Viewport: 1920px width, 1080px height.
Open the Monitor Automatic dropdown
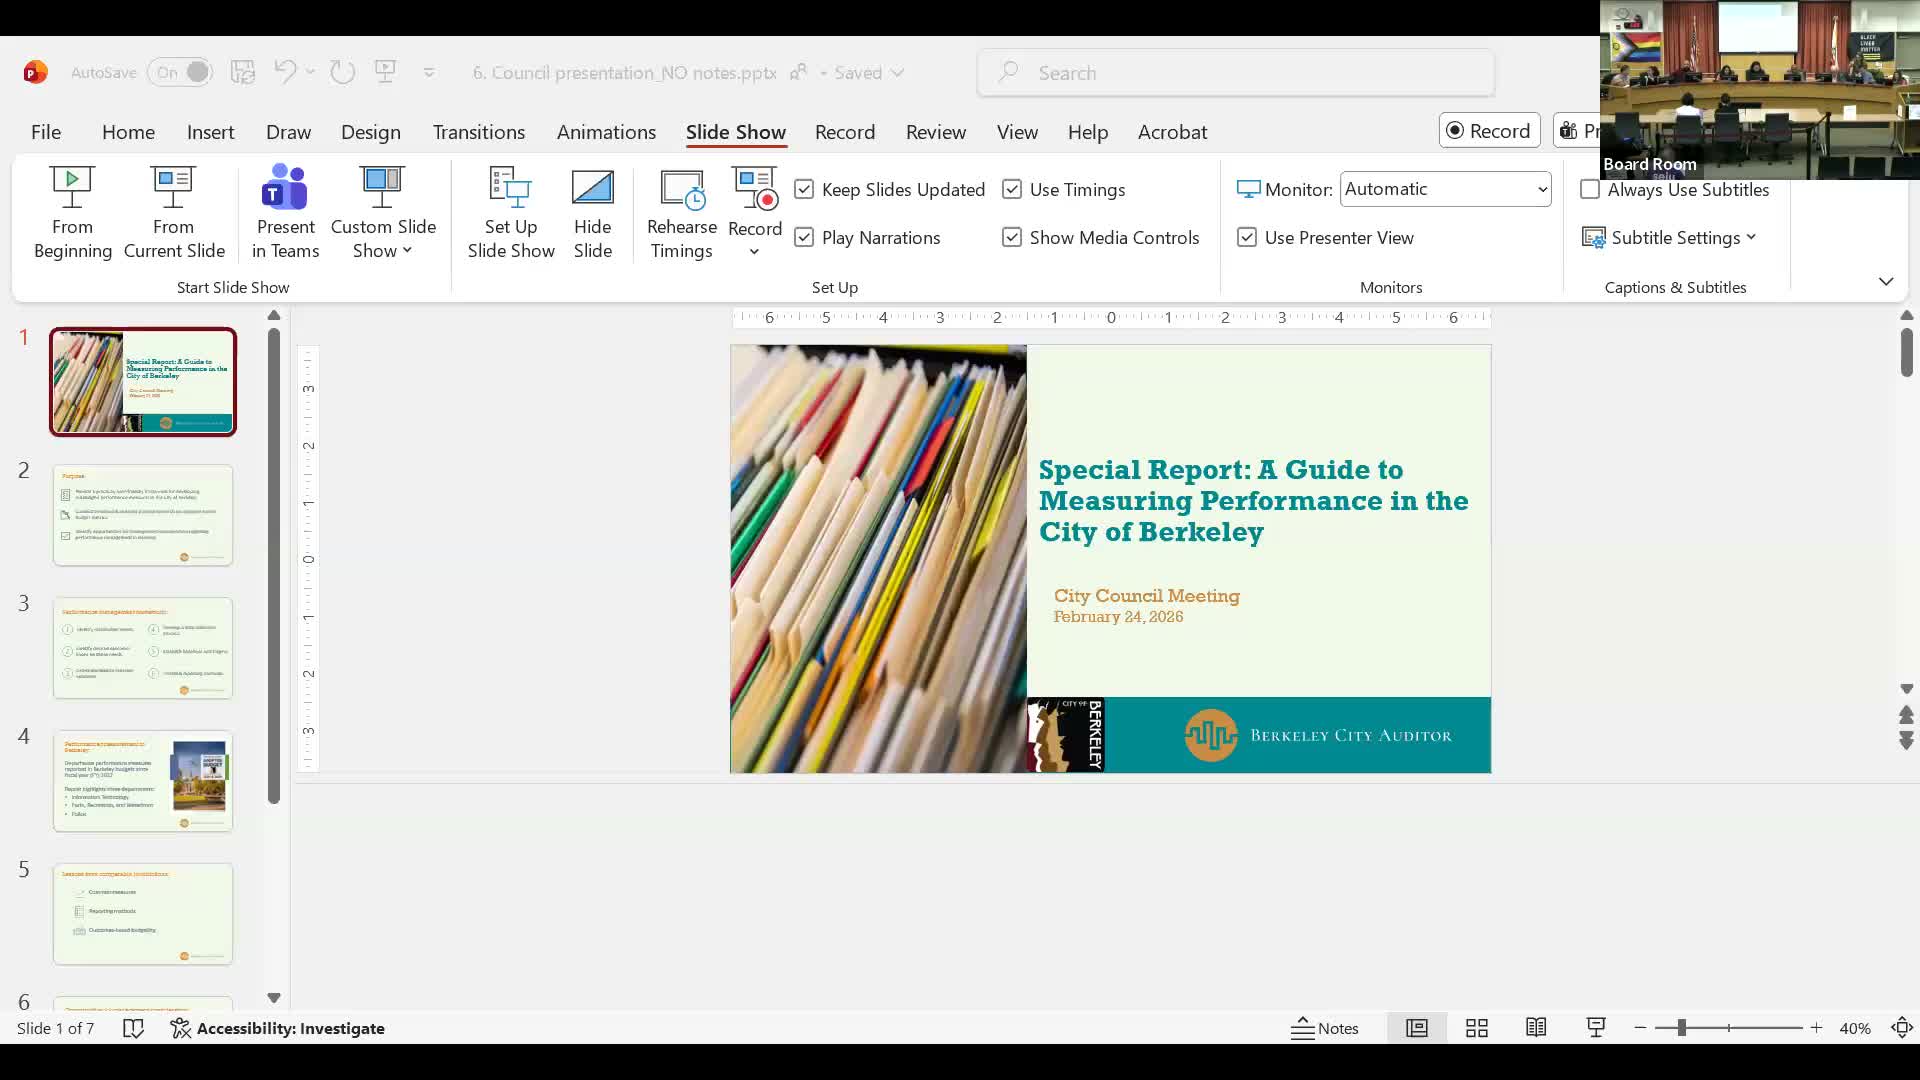(x=1445, y=189)
